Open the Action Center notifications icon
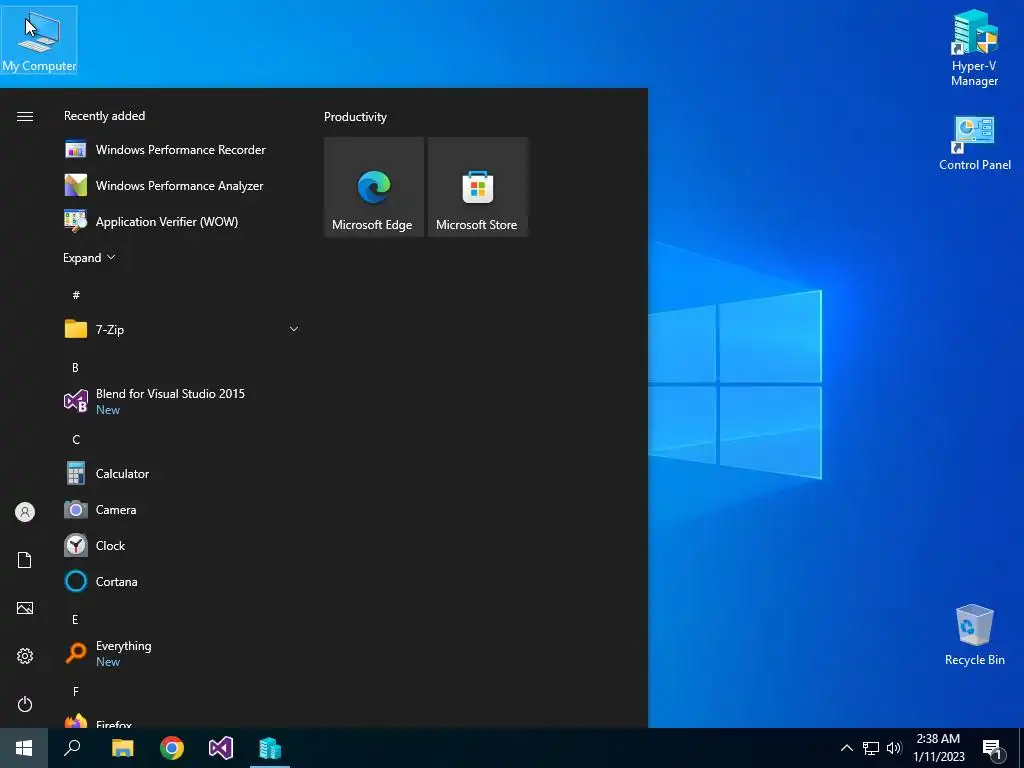This screenshot has width=1024, height=768. pyautogui.click(x=992, y=749)
